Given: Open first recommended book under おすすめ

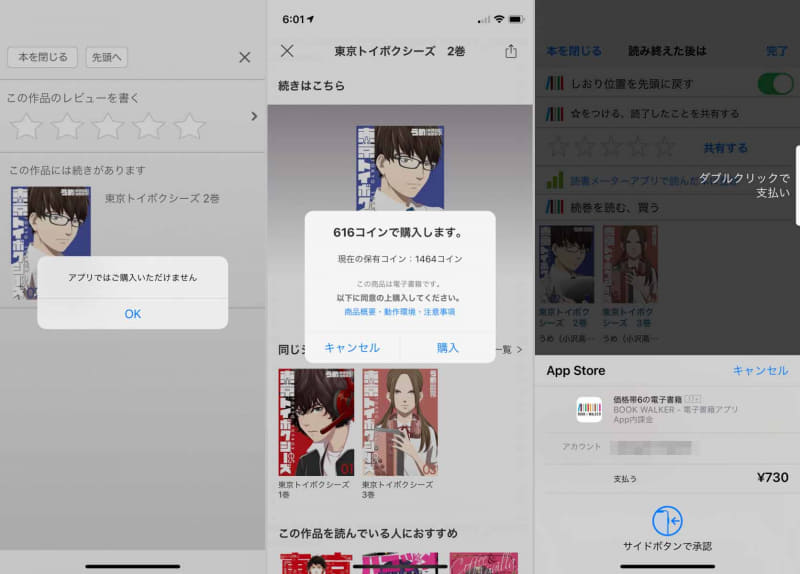Looking at the screenshot, I should (316, 563).
